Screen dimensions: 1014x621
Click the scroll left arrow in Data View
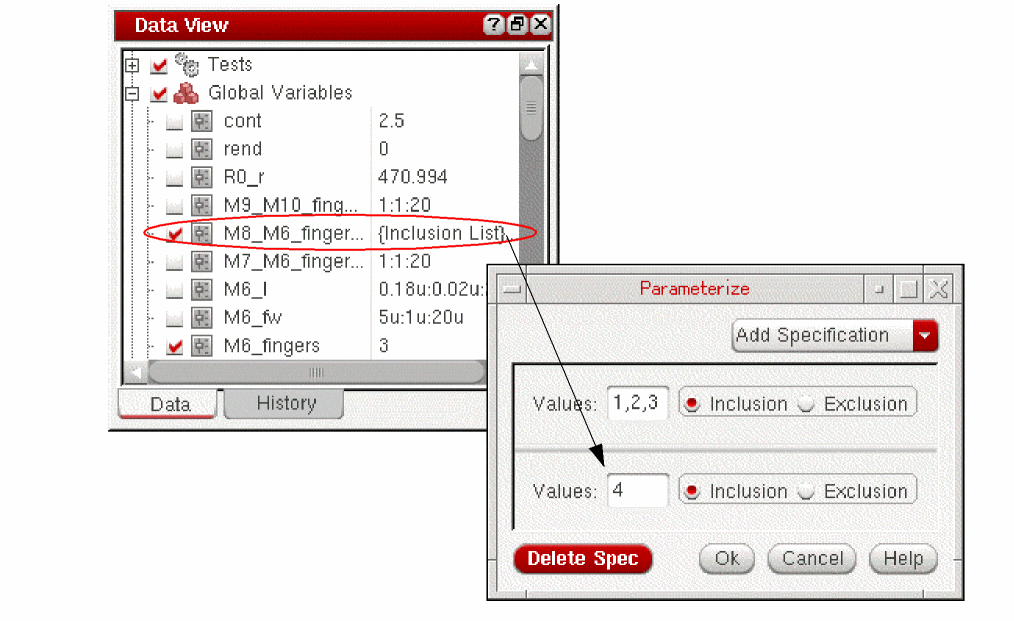pyautogui.click(x=135, y=373)
